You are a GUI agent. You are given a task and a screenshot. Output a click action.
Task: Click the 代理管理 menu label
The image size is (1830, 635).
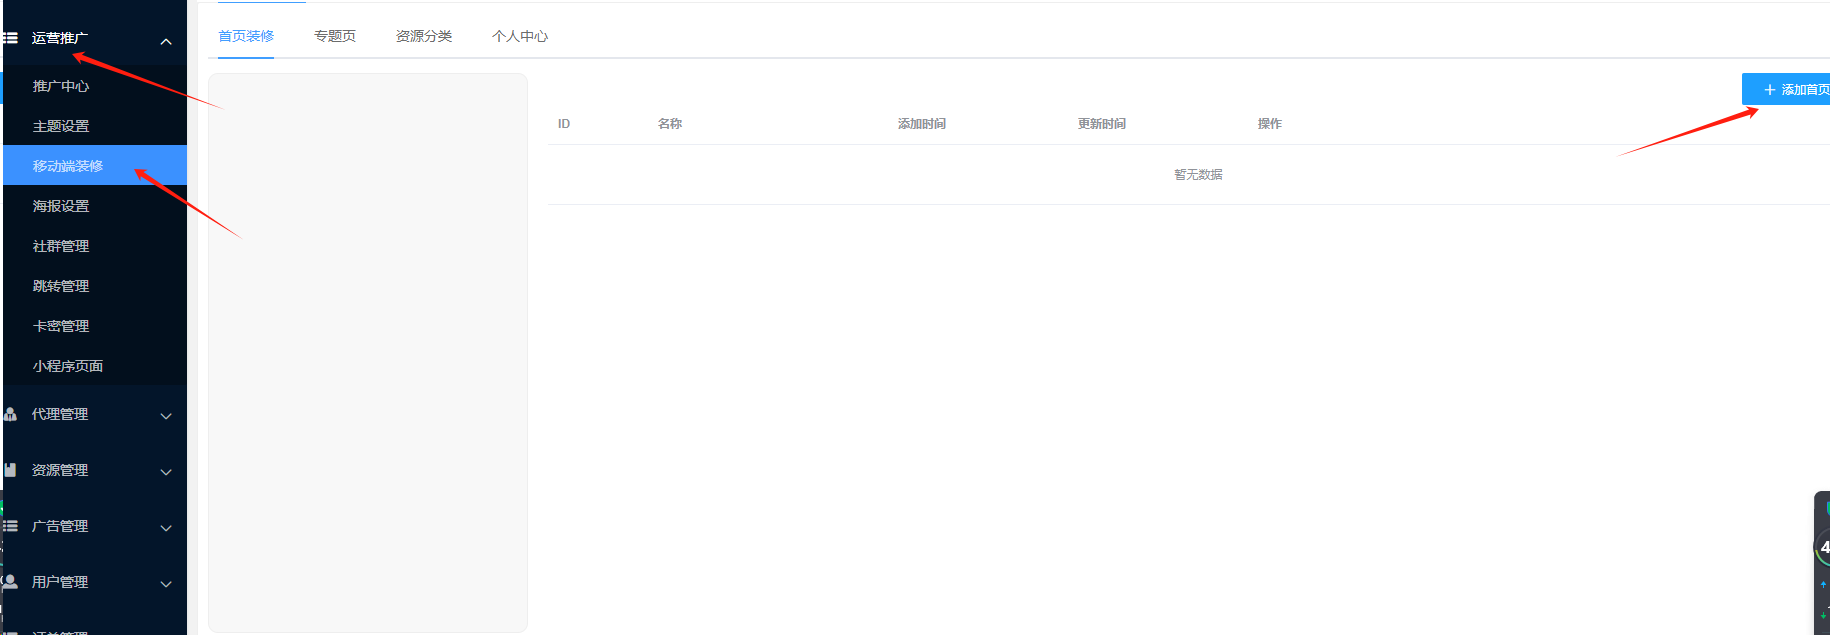60,414
